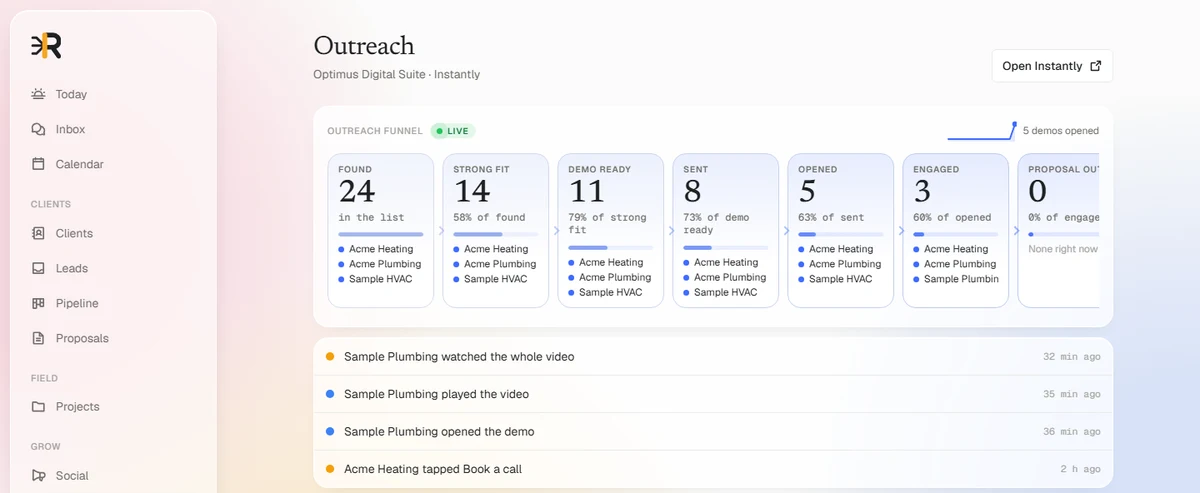Click Acme Plumbing in the Sent card
Viewport: 1200px width, 493px height.
(x=730, y=278)
